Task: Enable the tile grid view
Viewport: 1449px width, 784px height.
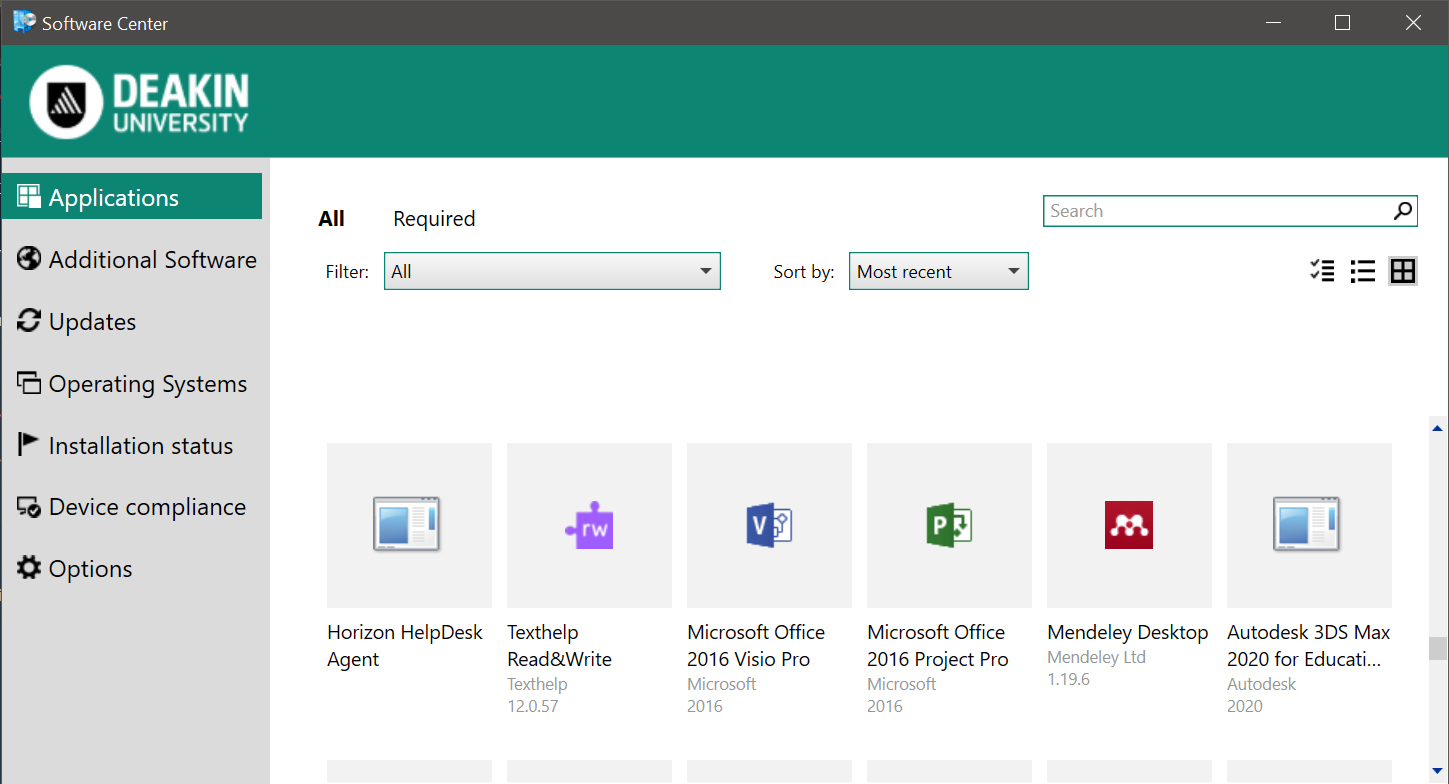Action: [x=1402, y=270]
